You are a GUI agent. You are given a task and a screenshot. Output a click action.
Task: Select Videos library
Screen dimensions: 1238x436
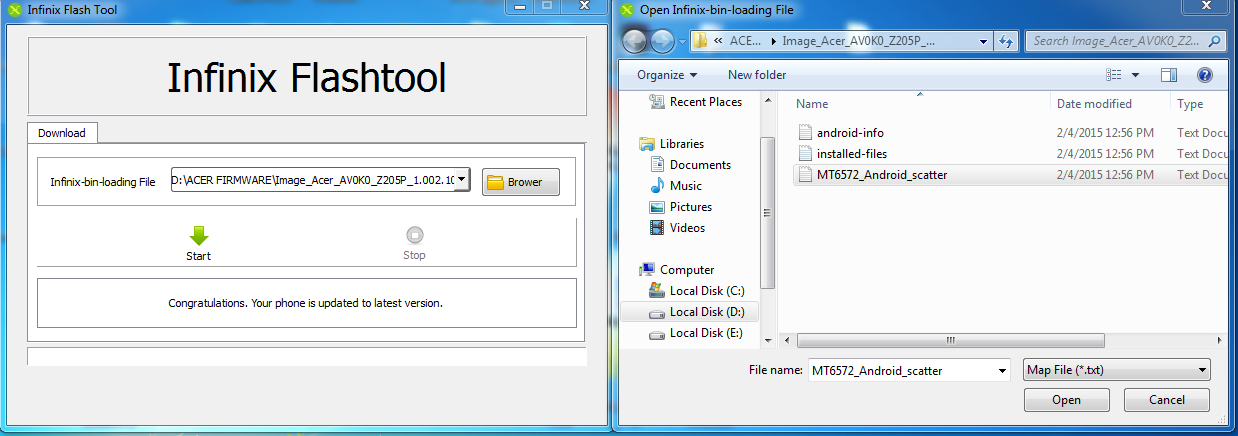(687, 228)
